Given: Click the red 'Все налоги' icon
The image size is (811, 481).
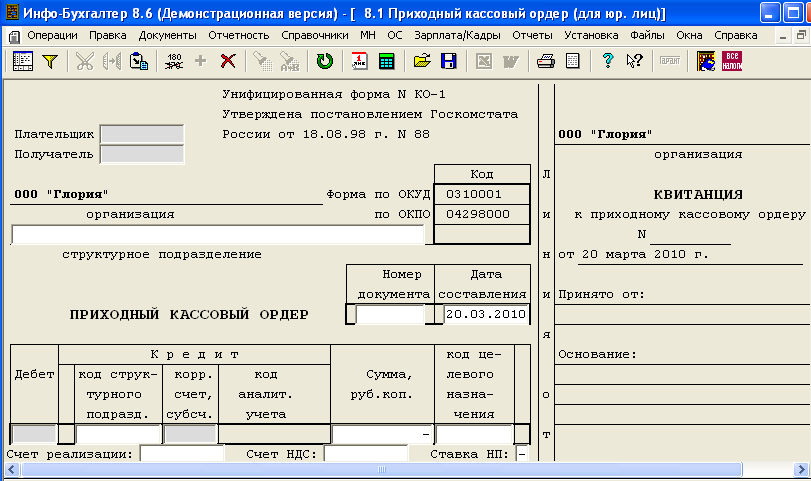Looking at the screenshot, I should point(732,61).
